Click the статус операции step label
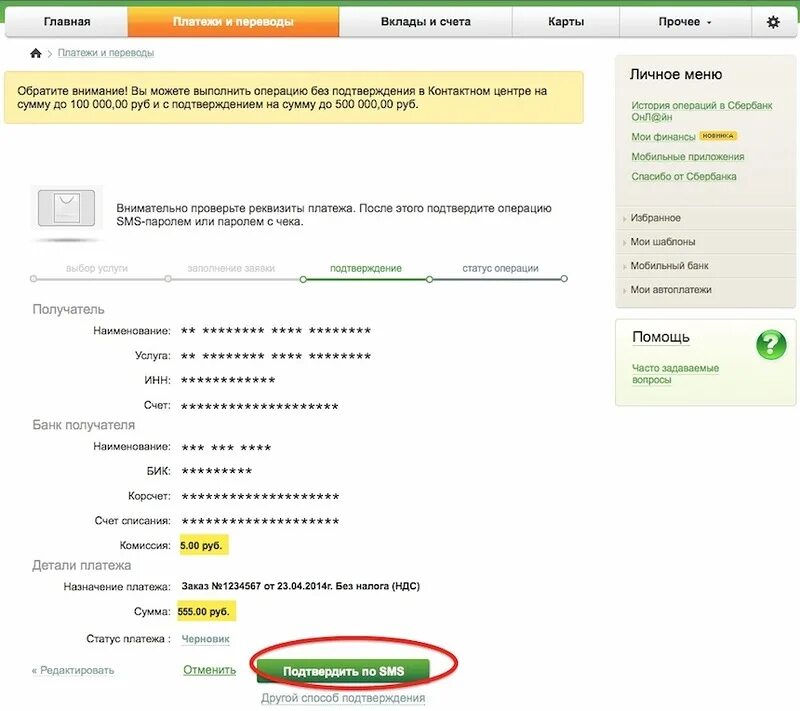The image size is (800, 711). (x=500, y=268)
